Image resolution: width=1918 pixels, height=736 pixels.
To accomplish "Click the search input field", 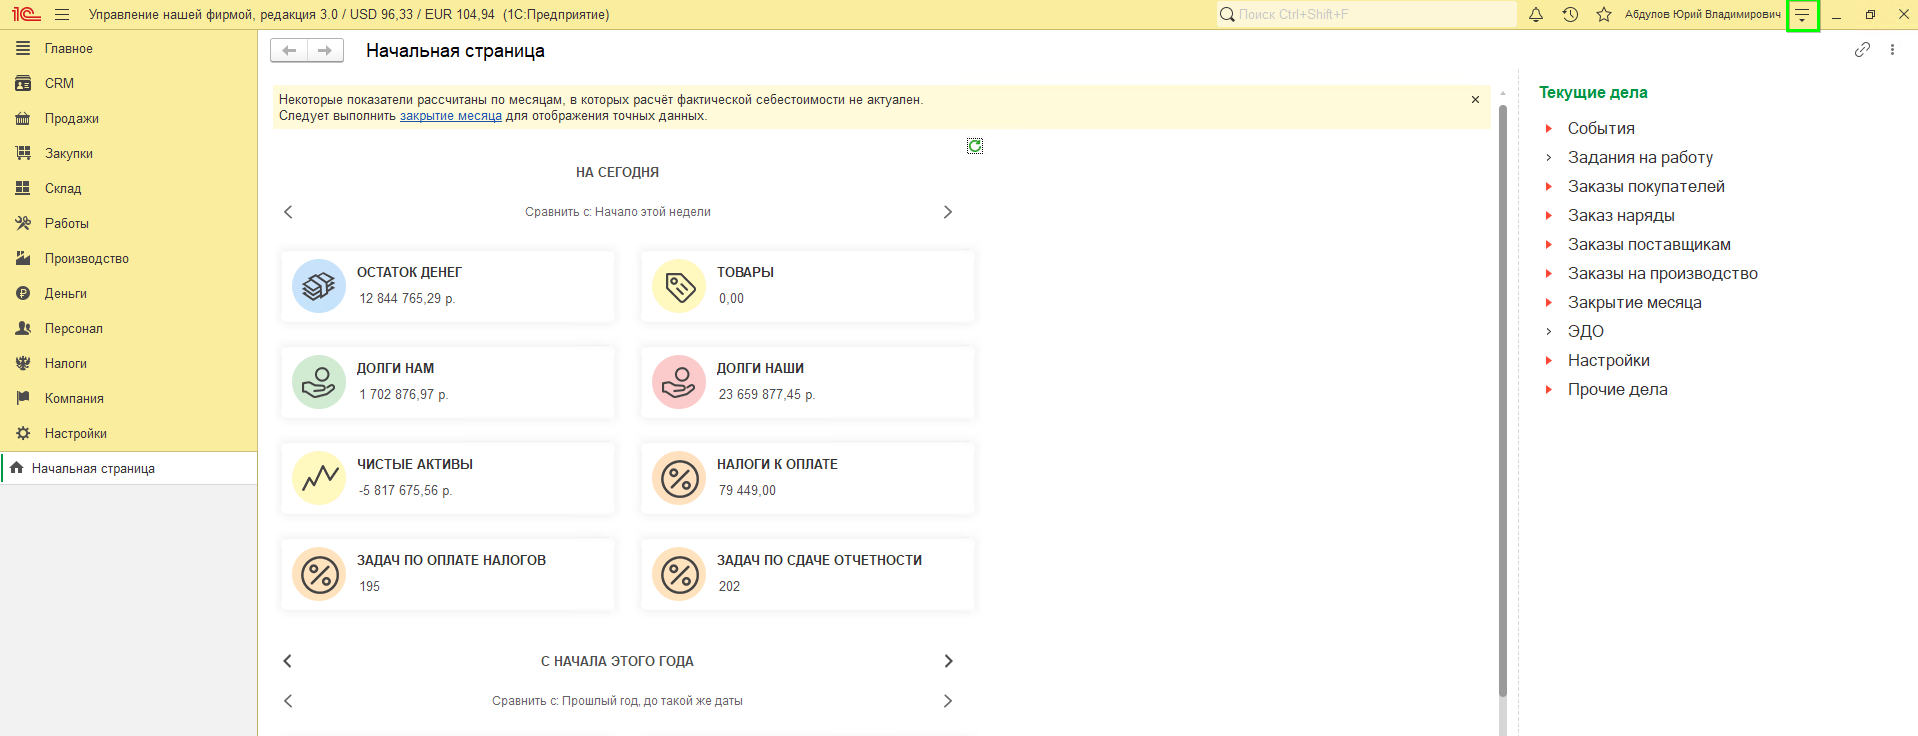I will click(1366, 15).
